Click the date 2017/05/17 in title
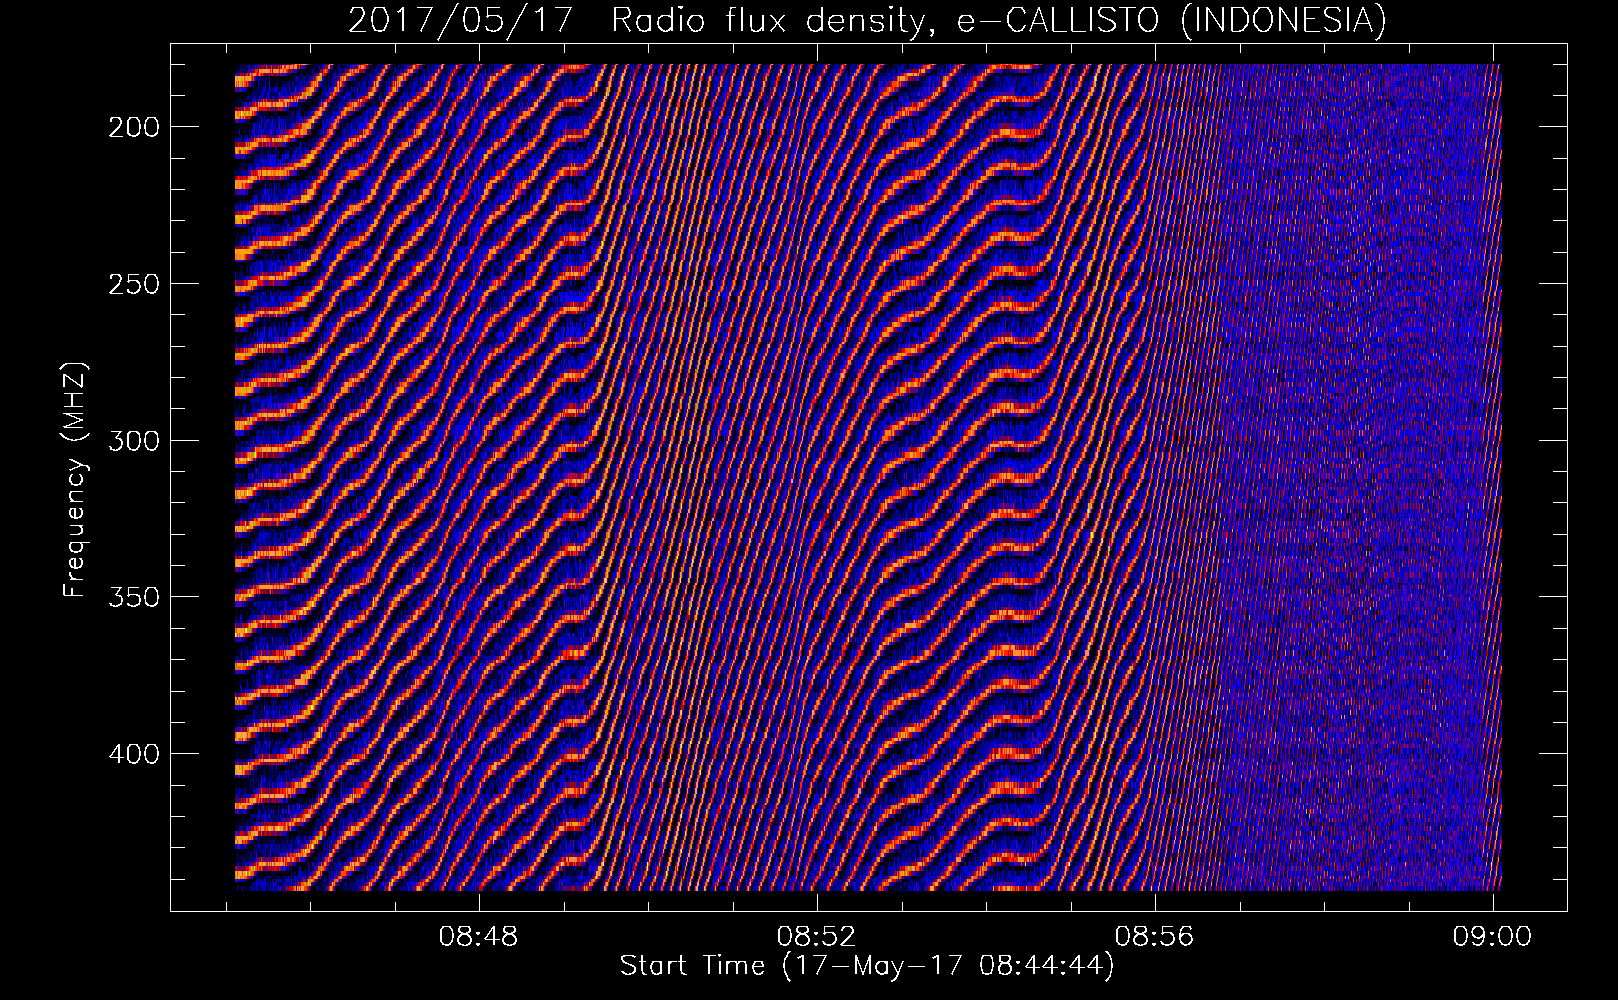1618x1000 pixels. (462, 21)
